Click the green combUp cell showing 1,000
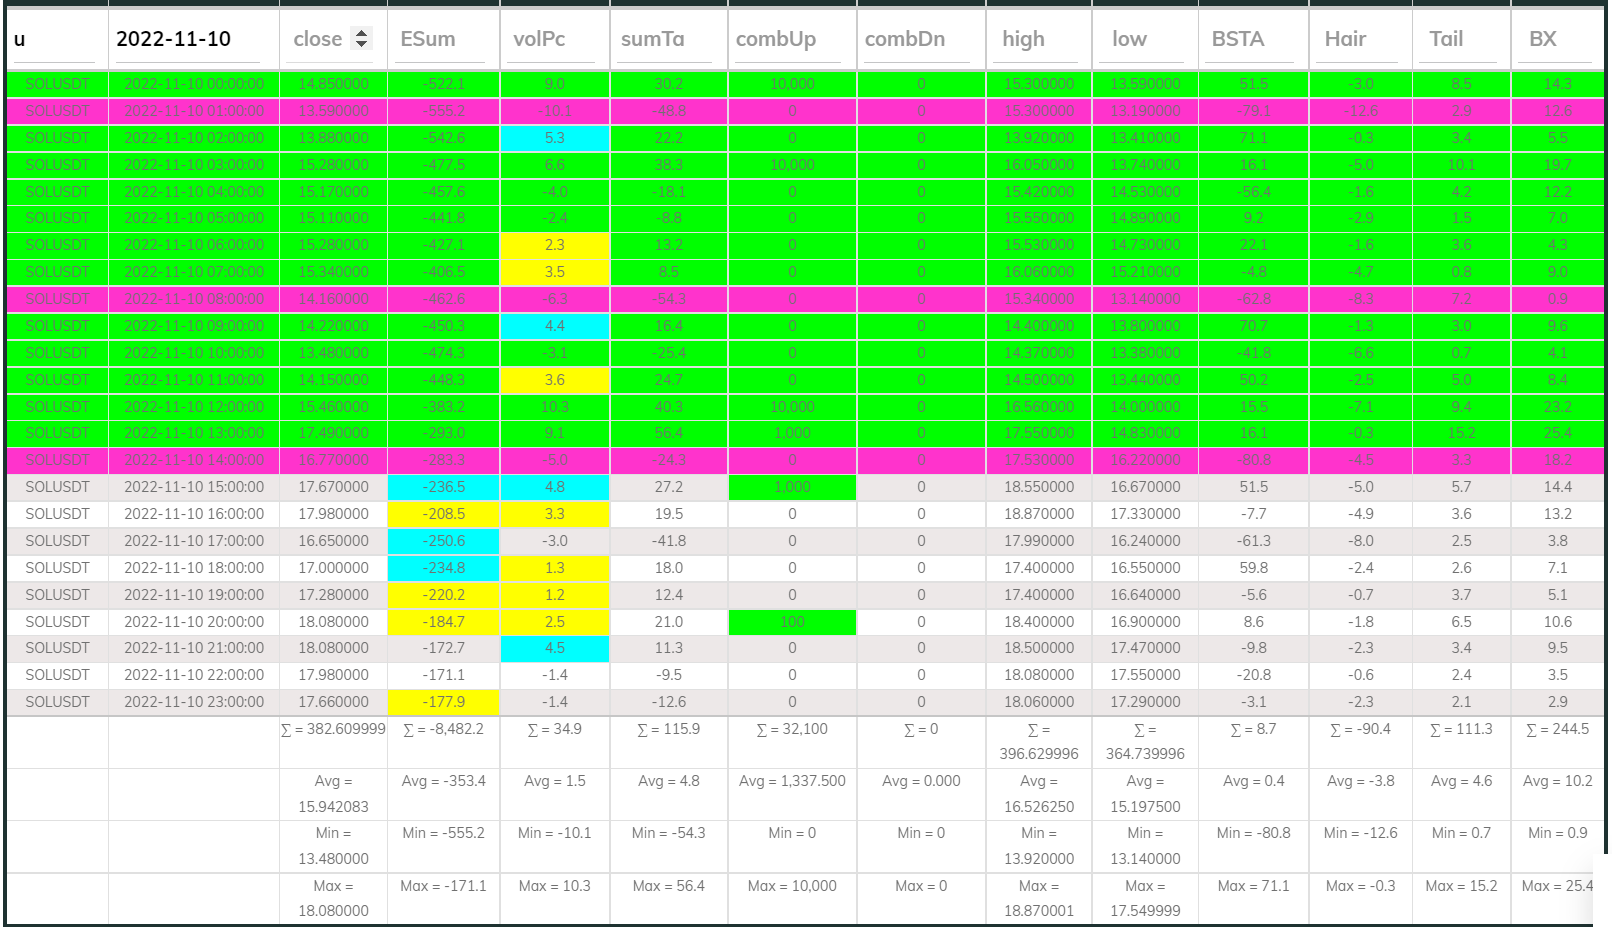 click(791, 487)
